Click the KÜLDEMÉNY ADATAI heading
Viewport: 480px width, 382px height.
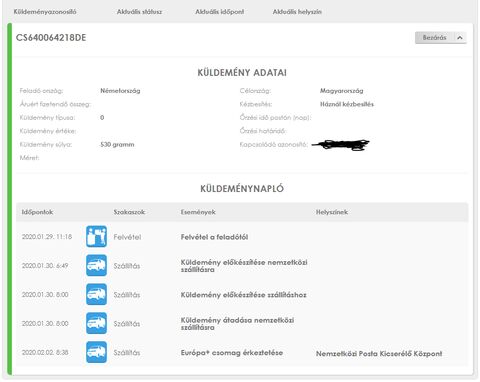point(242,73)
